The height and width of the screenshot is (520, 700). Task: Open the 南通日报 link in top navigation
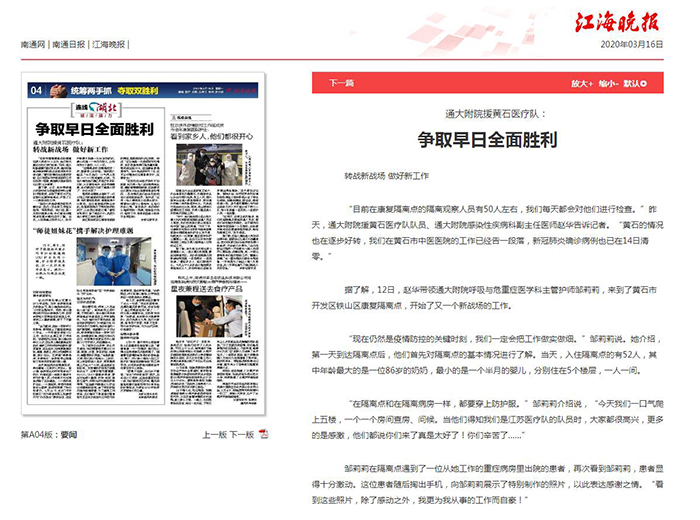69,45
